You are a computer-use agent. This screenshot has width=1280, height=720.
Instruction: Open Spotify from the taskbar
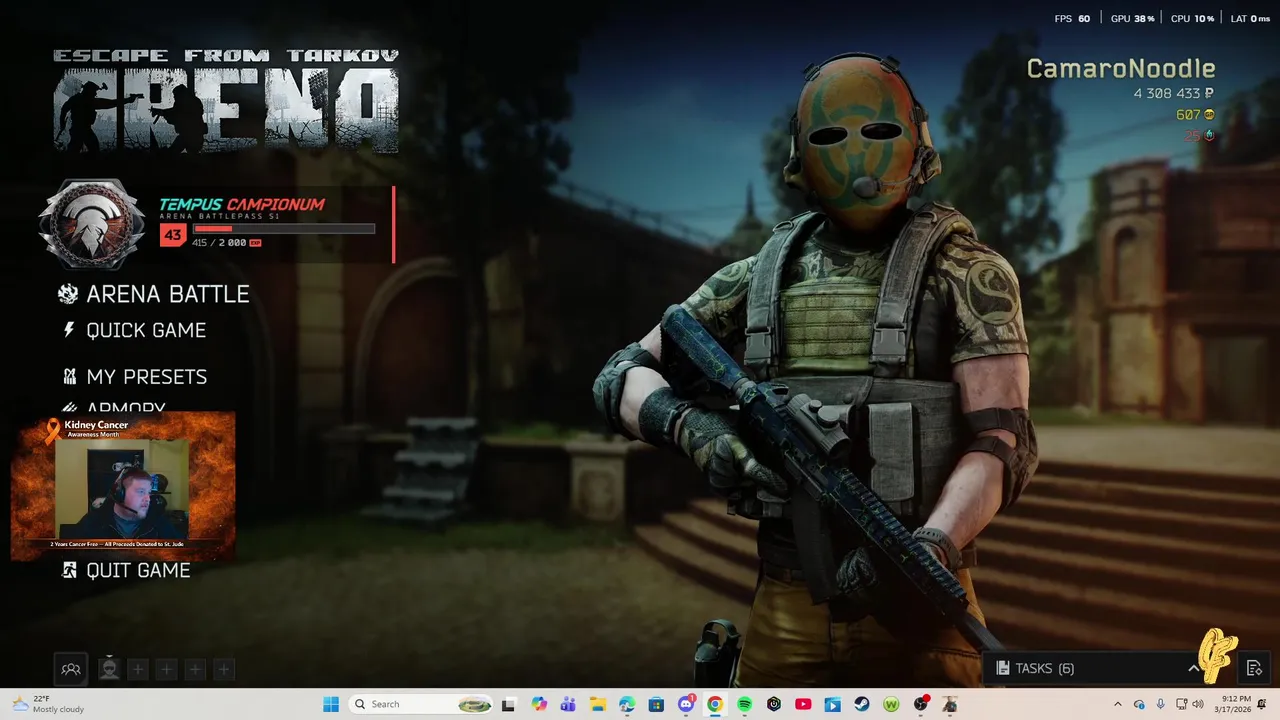(x=744, y=704)
